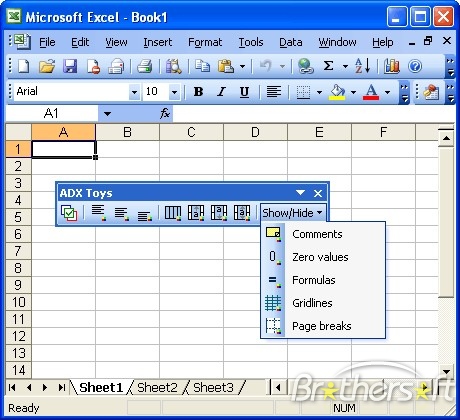Open the Data menu

[291, 42]
